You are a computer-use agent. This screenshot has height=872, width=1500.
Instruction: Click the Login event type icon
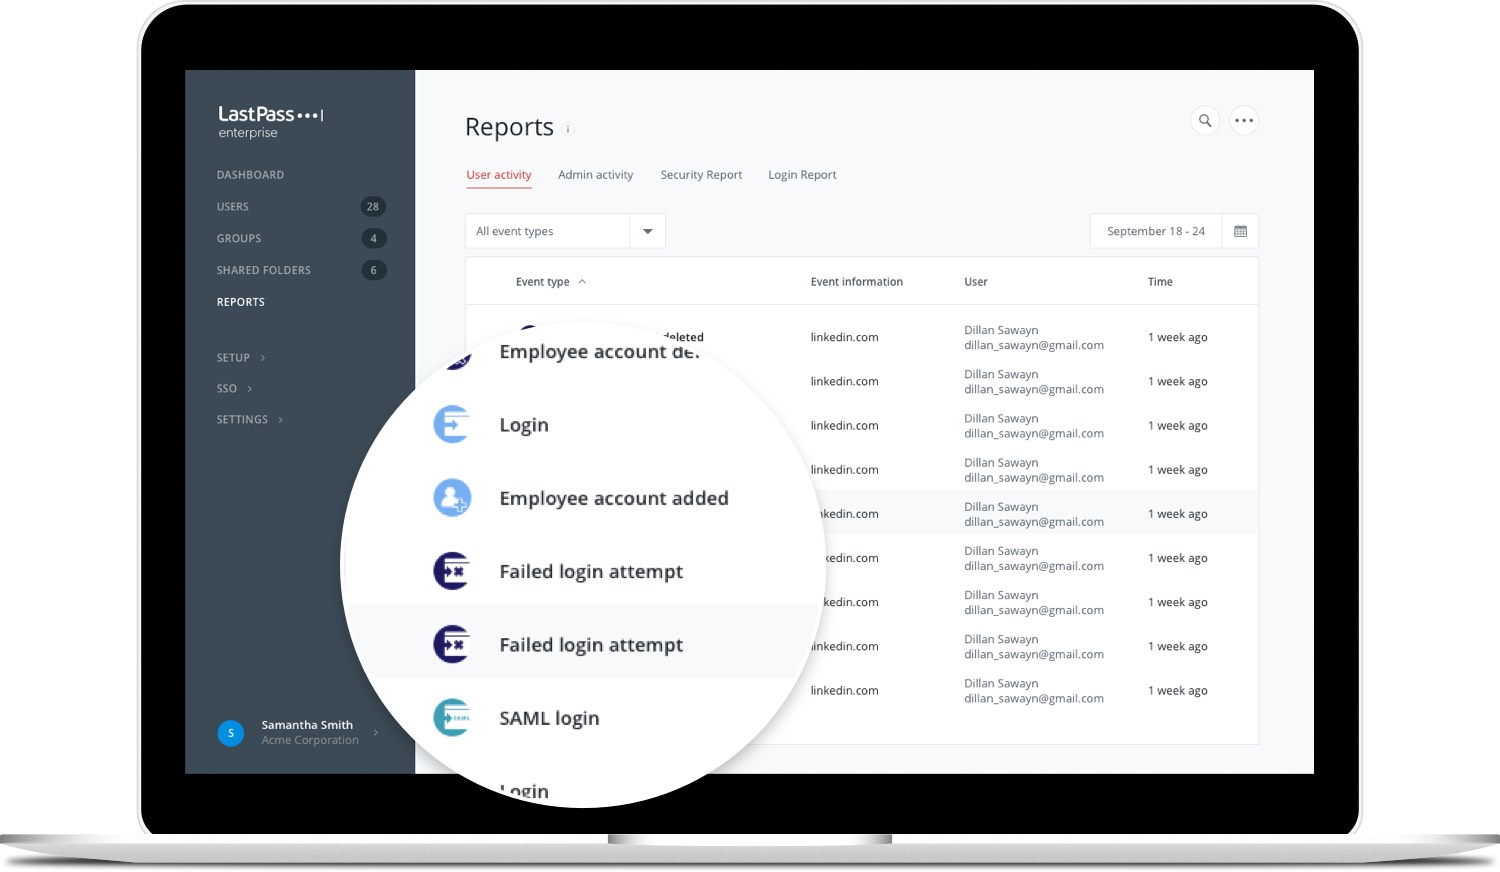pyautogui.click(x=451, y=423)
